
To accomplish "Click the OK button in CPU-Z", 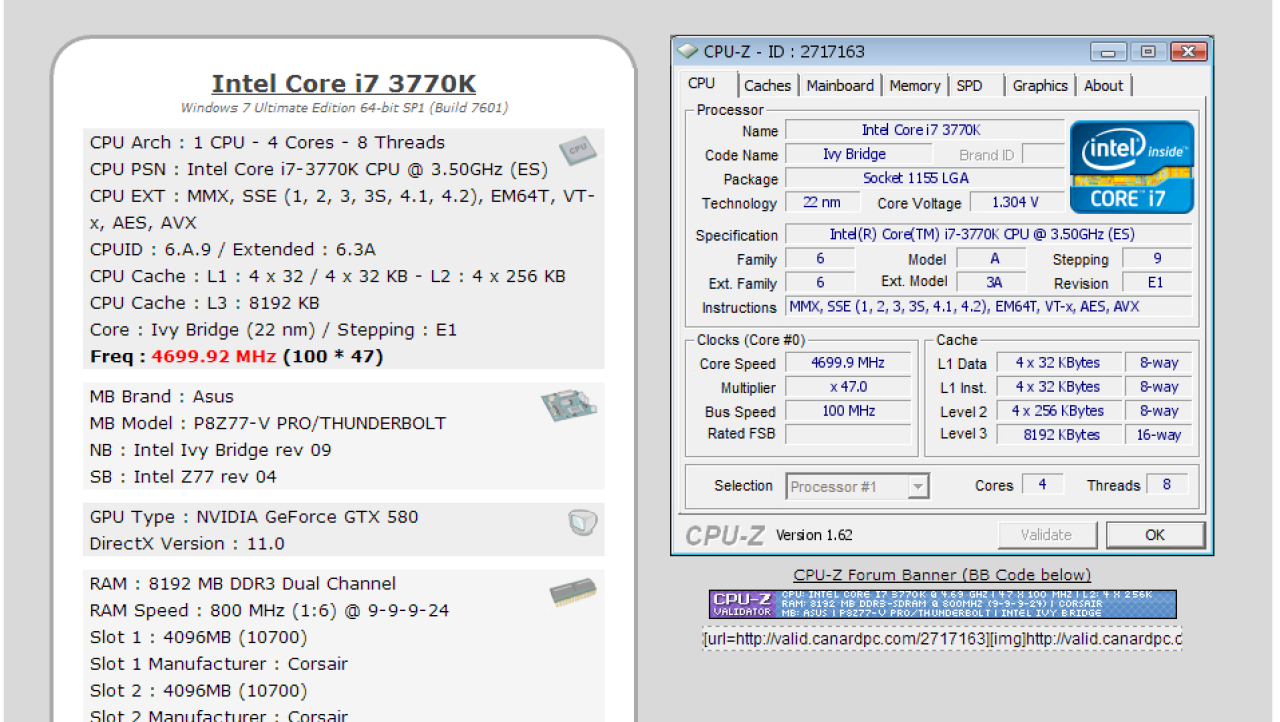I will tap(1155, 535).
